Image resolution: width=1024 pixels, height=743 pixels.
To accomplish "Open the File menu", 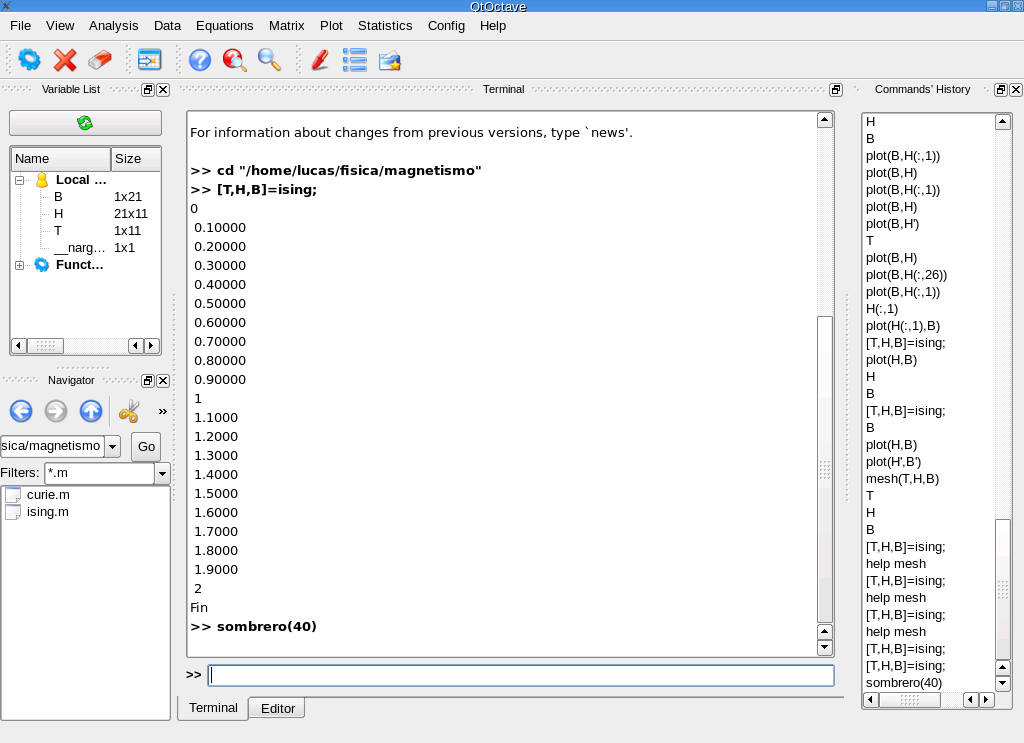I will coord(20,25).
